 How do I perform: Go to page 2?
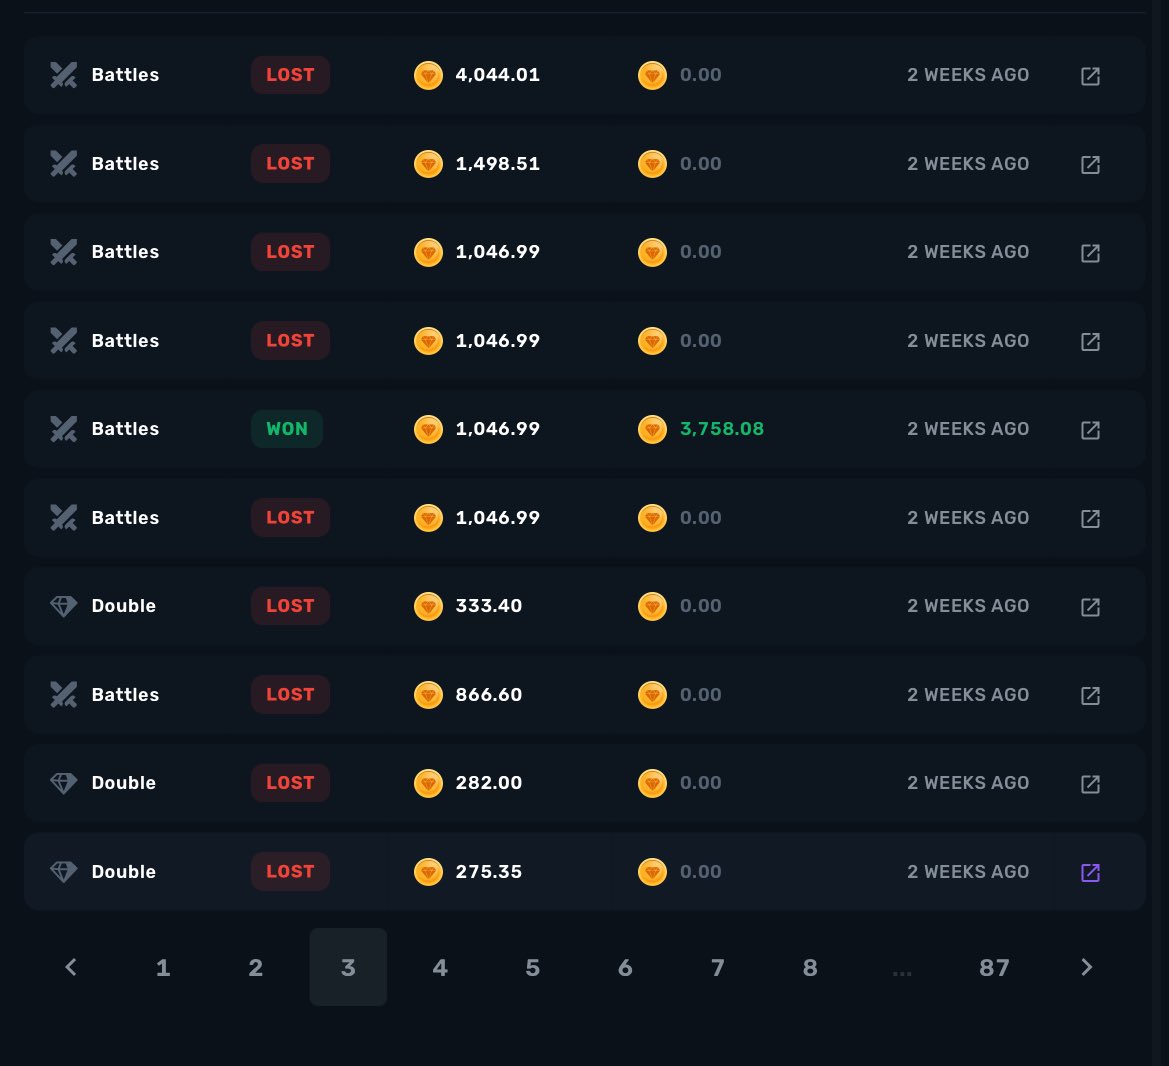coord(255,967)
